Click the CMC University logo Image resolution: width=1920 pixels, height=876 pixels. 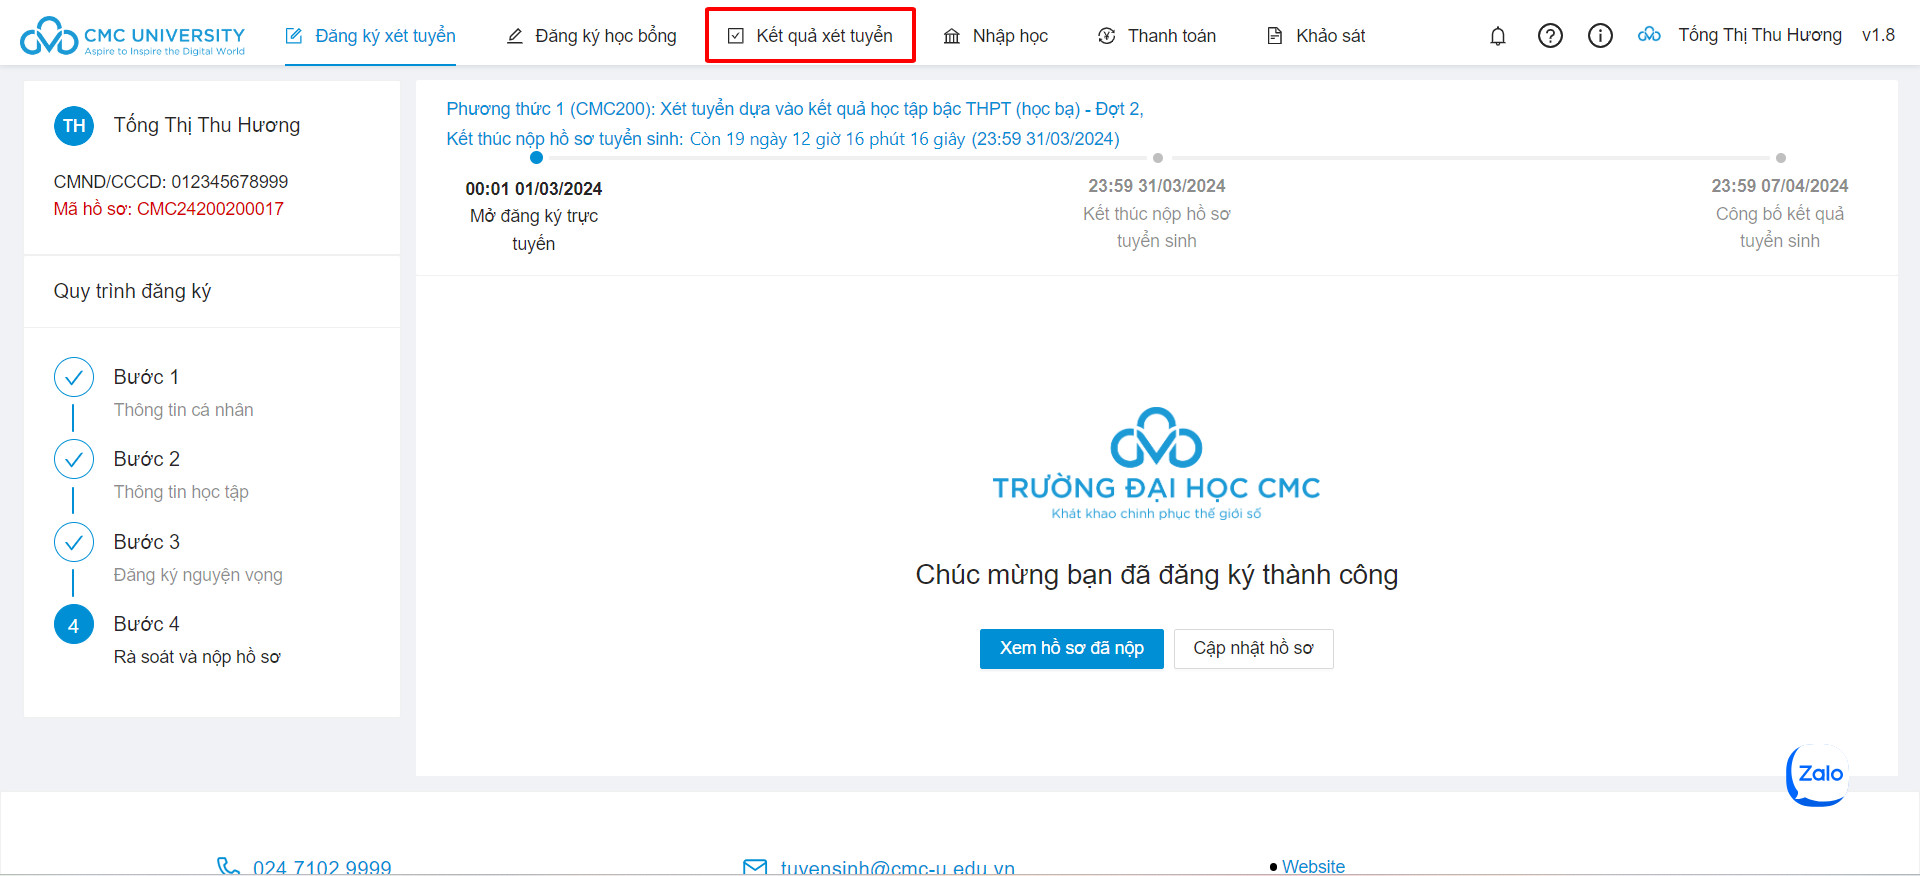point(133,36)
